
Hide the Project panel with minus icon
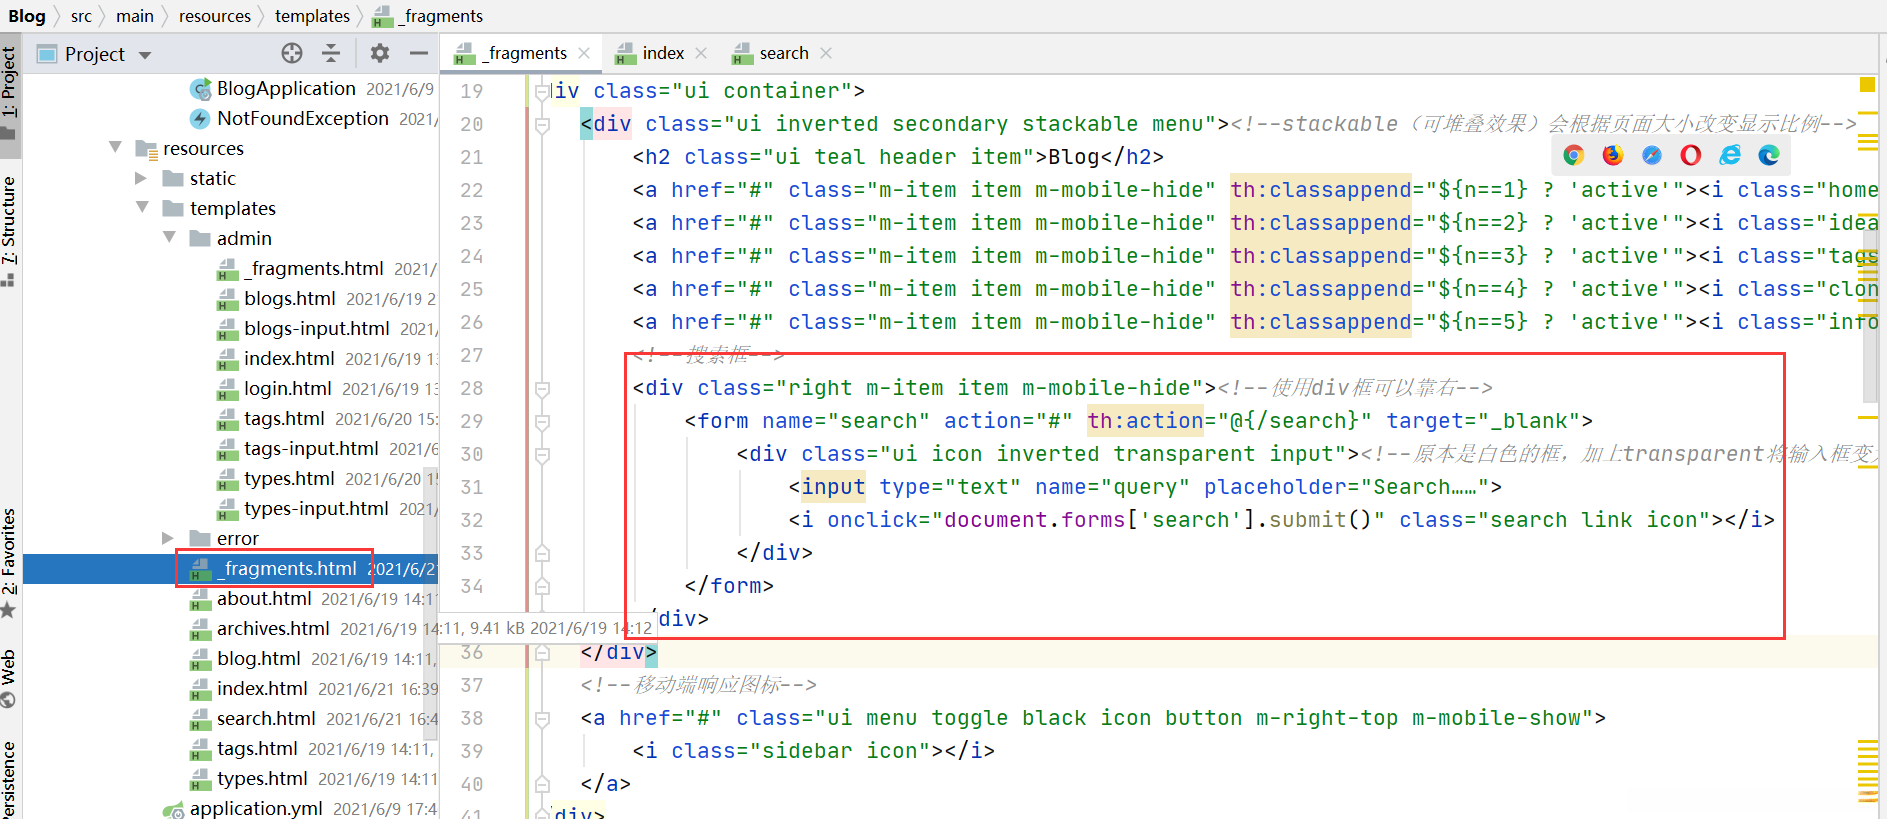419,53
